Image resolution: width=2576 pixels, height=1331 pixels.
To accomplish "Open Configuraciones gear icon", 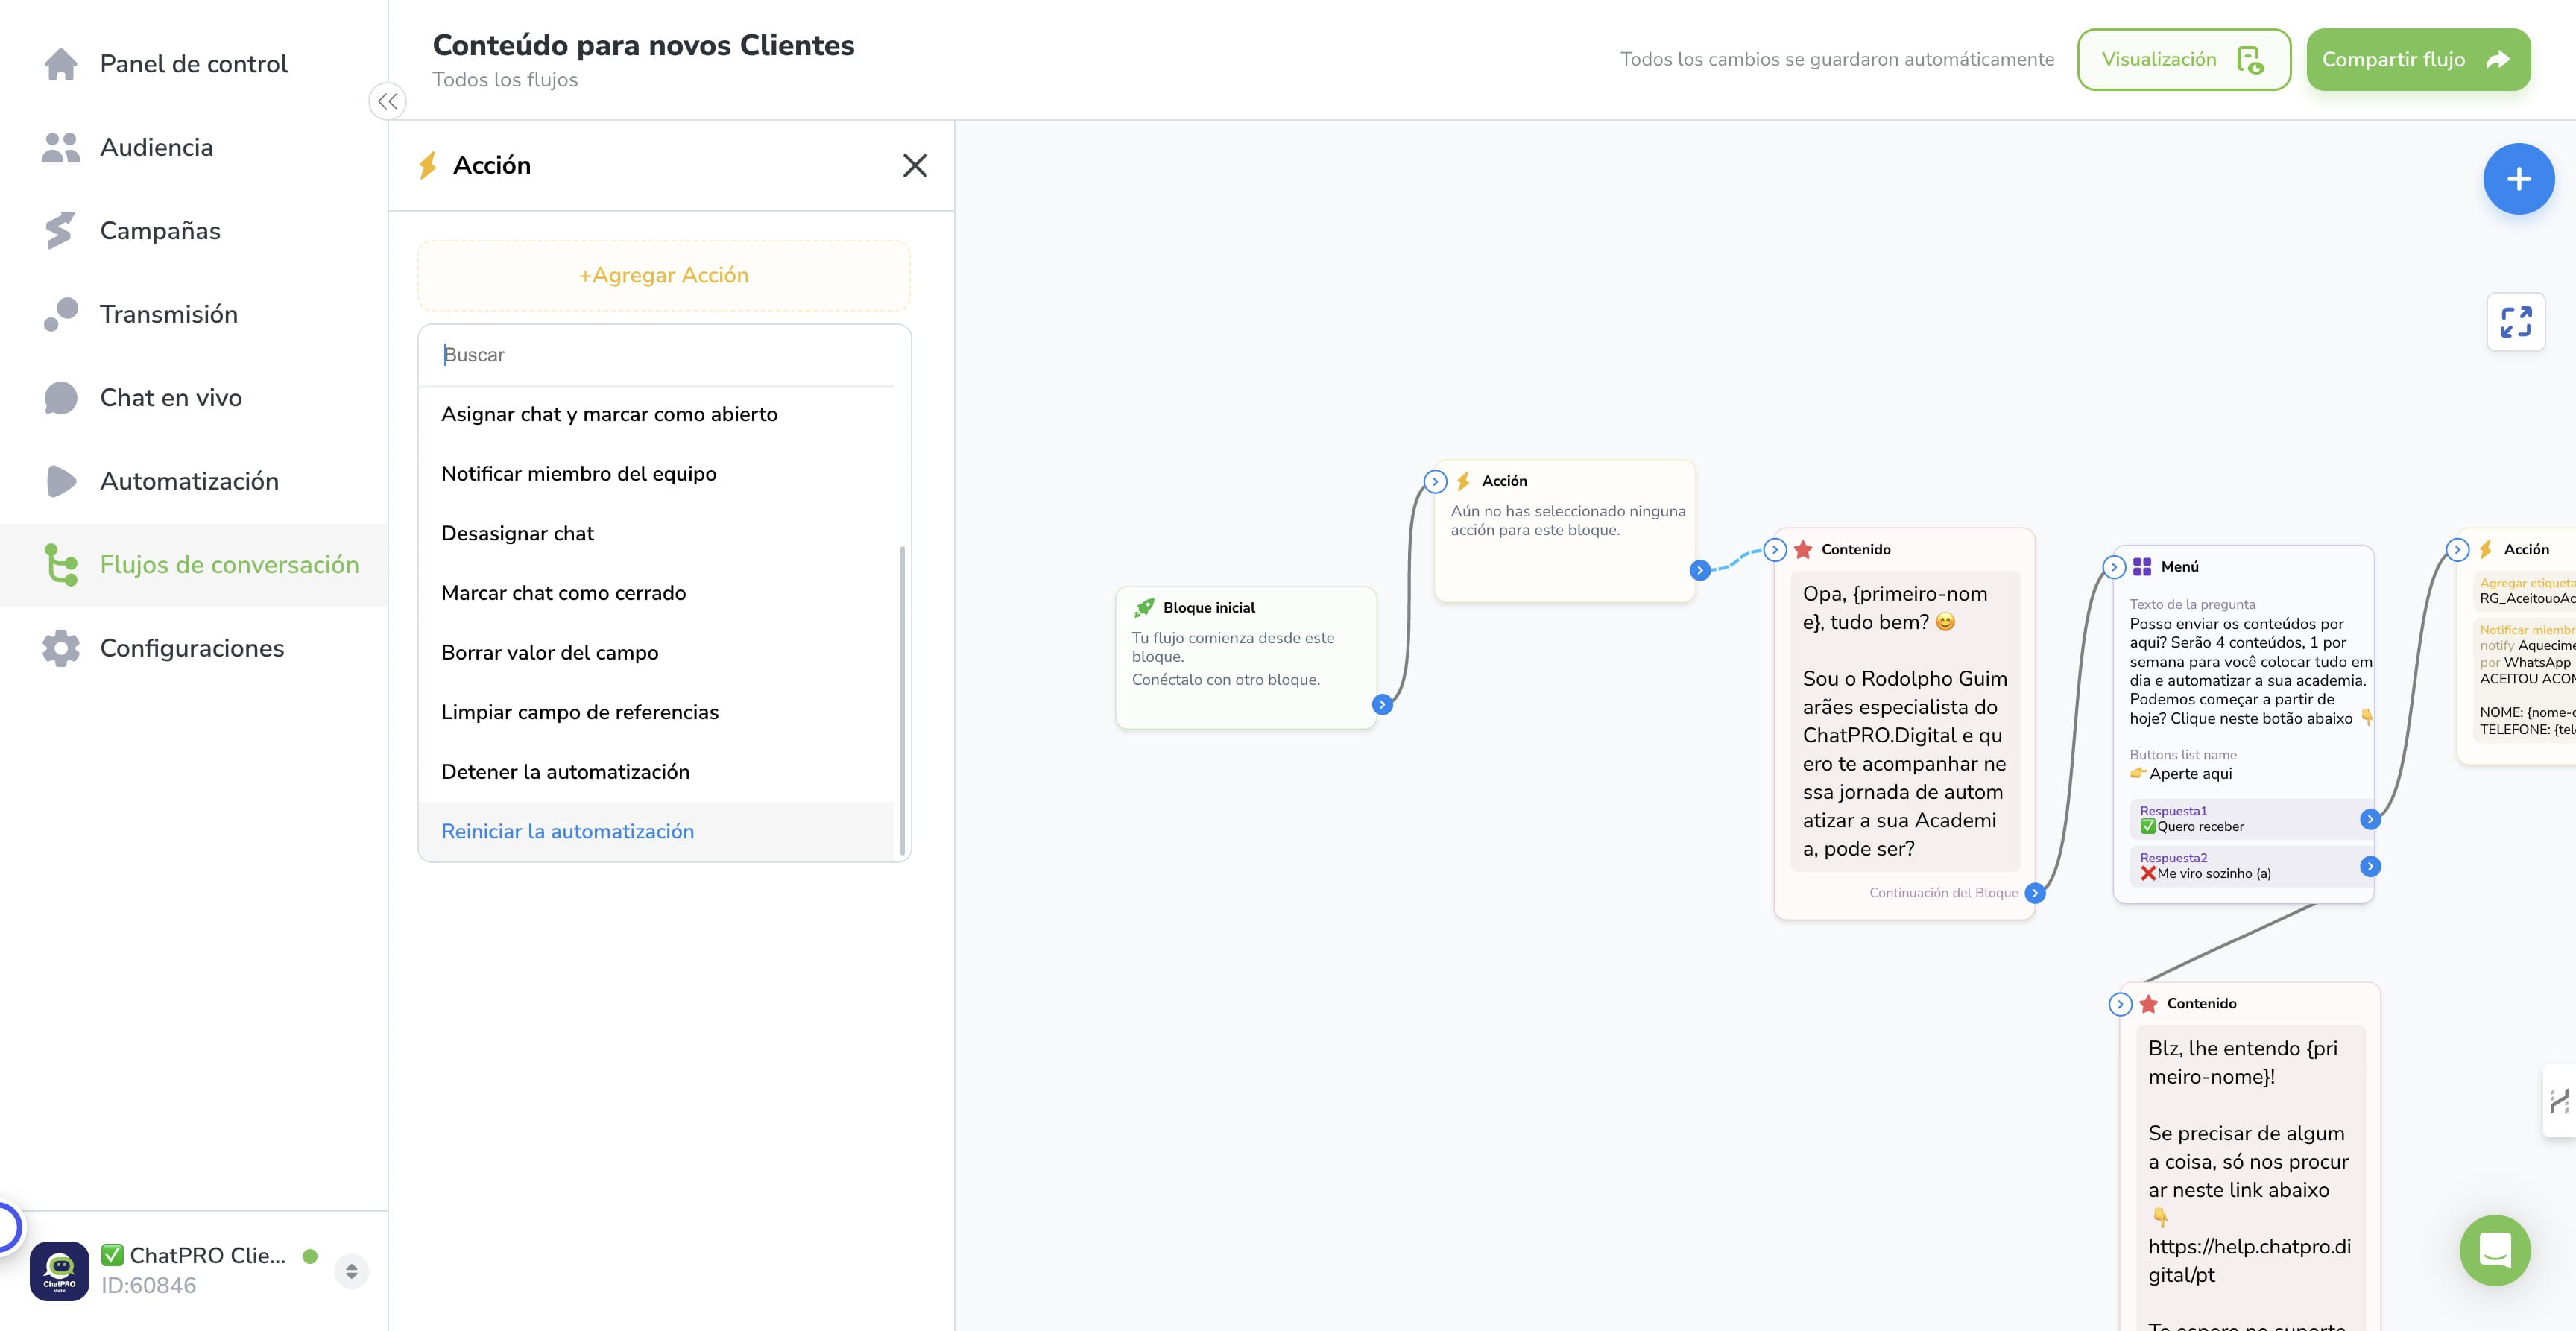I will tap(61, 648).
